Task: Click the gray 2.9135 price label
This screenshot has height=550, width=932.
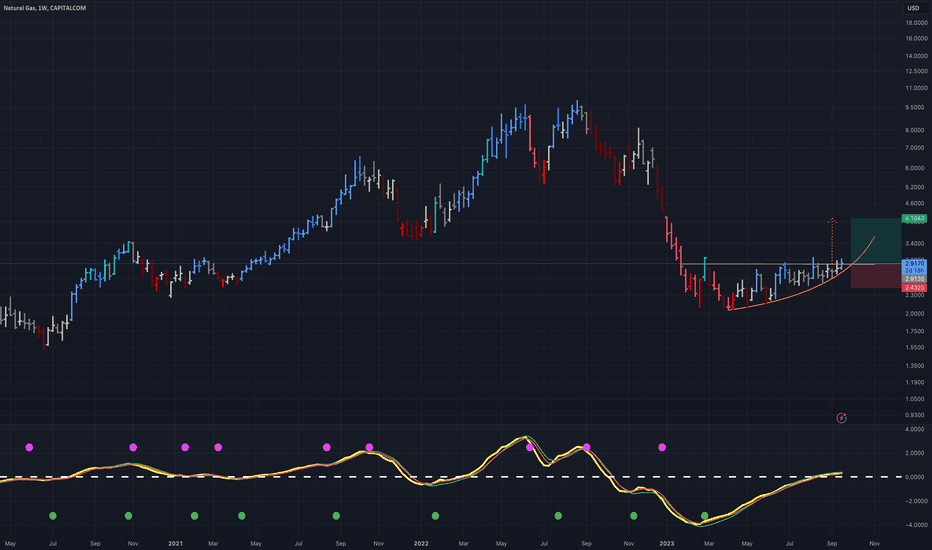Action: point(914,279)
